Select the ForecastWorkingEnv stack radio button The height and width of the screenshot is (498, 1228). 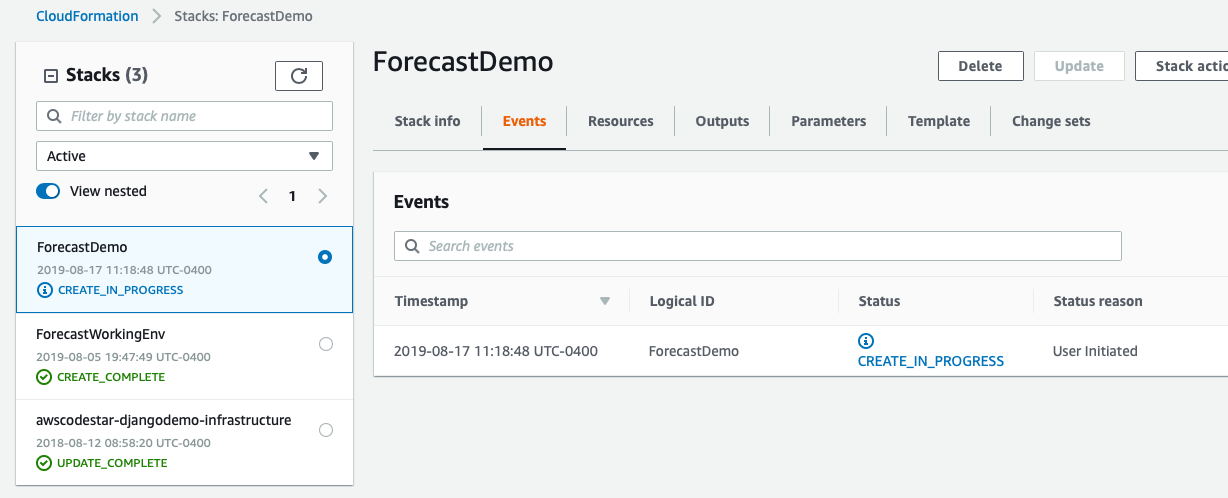coord(325,344)
